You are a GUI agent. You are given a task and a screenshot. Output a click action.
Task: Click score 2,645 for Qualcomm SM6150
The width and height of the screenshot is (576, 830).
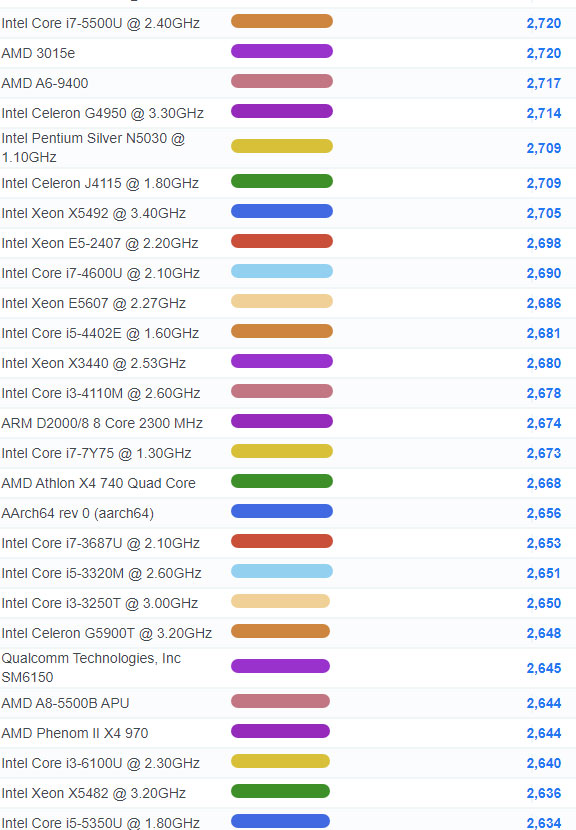tap(544, 668)
